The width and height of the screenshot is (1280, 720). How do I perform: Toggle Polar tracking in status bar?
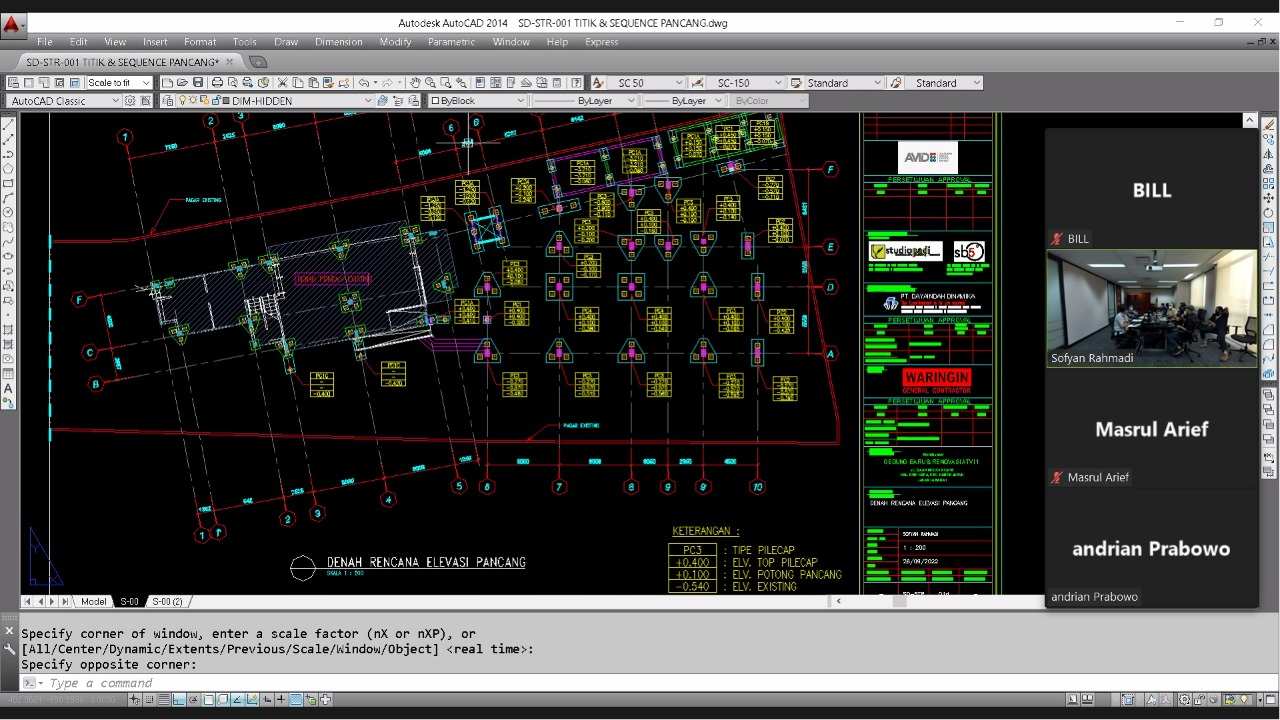(x=195, y=700)
